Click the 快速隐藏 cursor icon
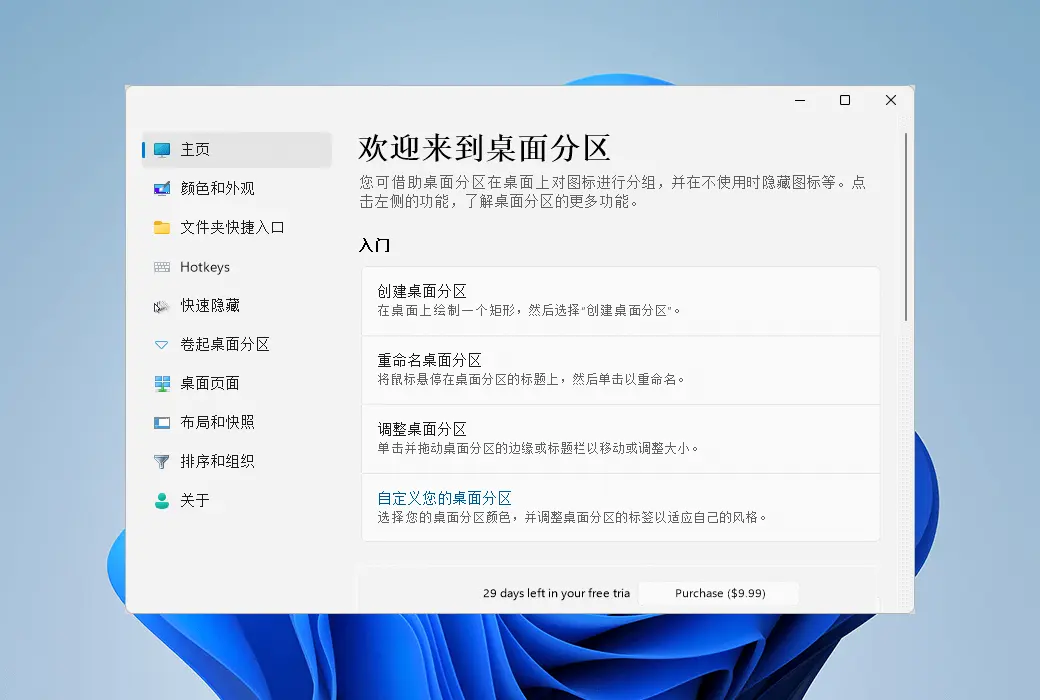Image resolution: width=1040 pixels, height=700 pixels. point(161,306)
